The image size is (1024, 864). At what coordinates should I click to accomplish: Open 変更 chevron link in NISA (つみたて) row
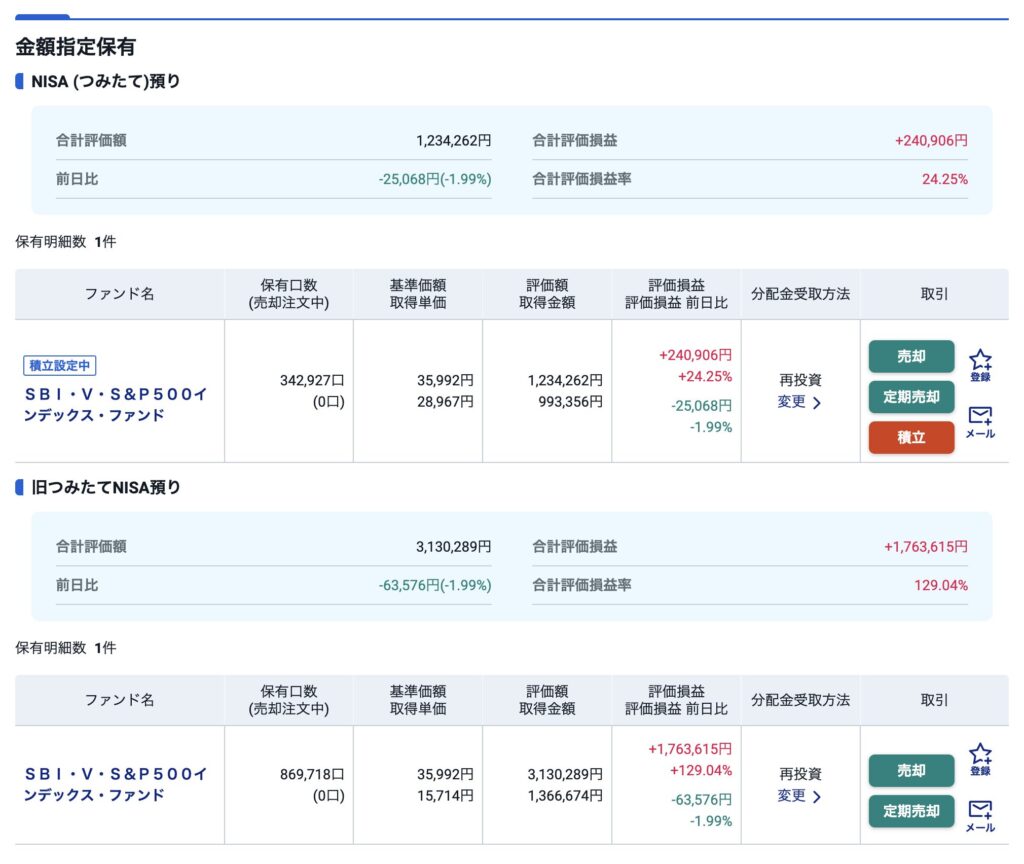click(799, 402)
